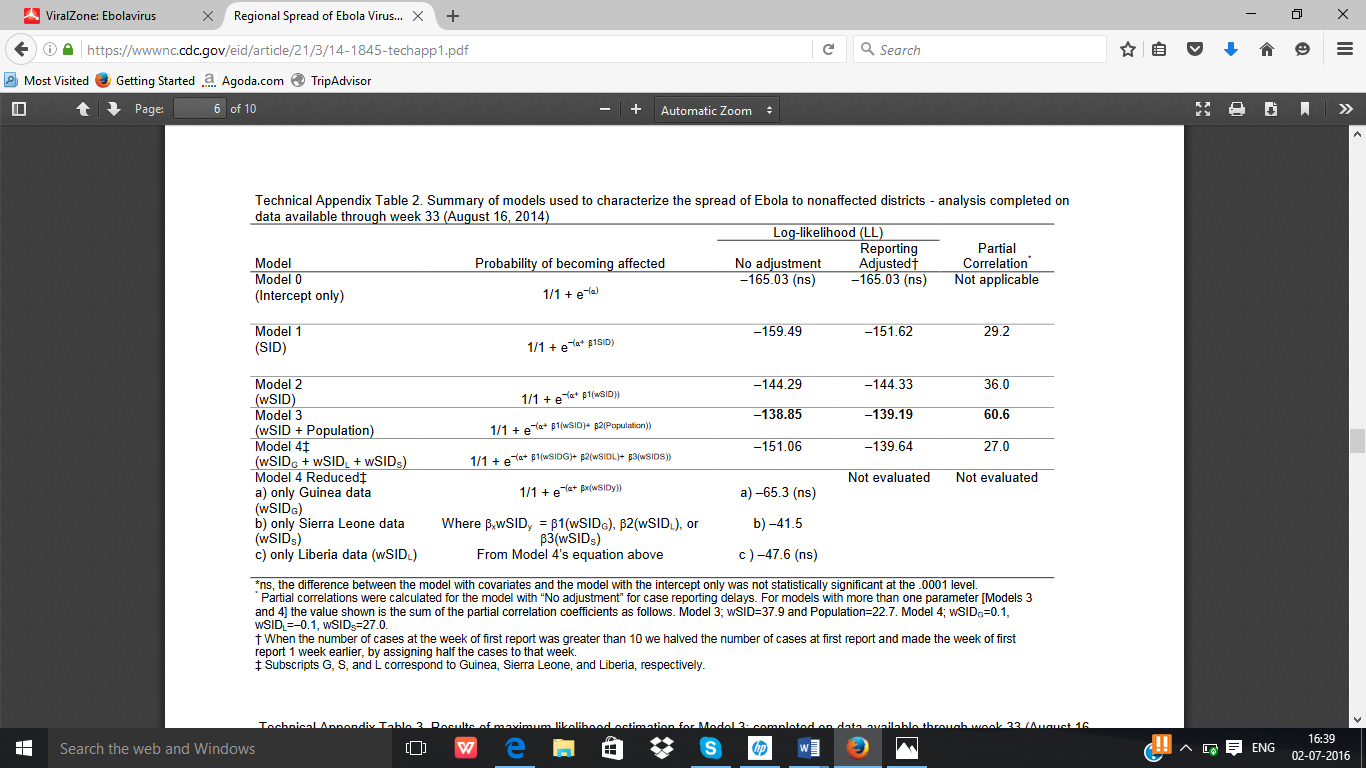Screen dimensions: 1366x768
Task: Open the Action Center notifications icon
Action: 1235,748
